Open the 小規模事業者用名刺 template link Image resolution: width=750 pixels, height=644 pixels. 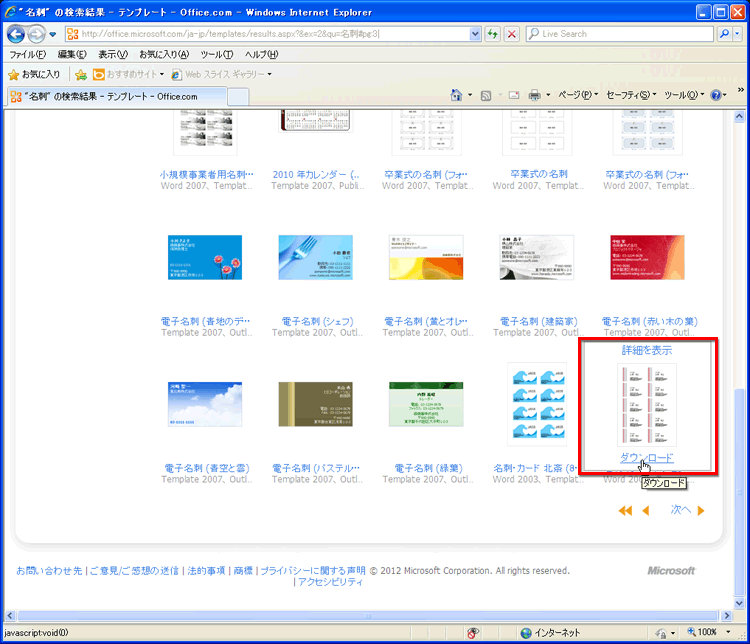[207, 175]
